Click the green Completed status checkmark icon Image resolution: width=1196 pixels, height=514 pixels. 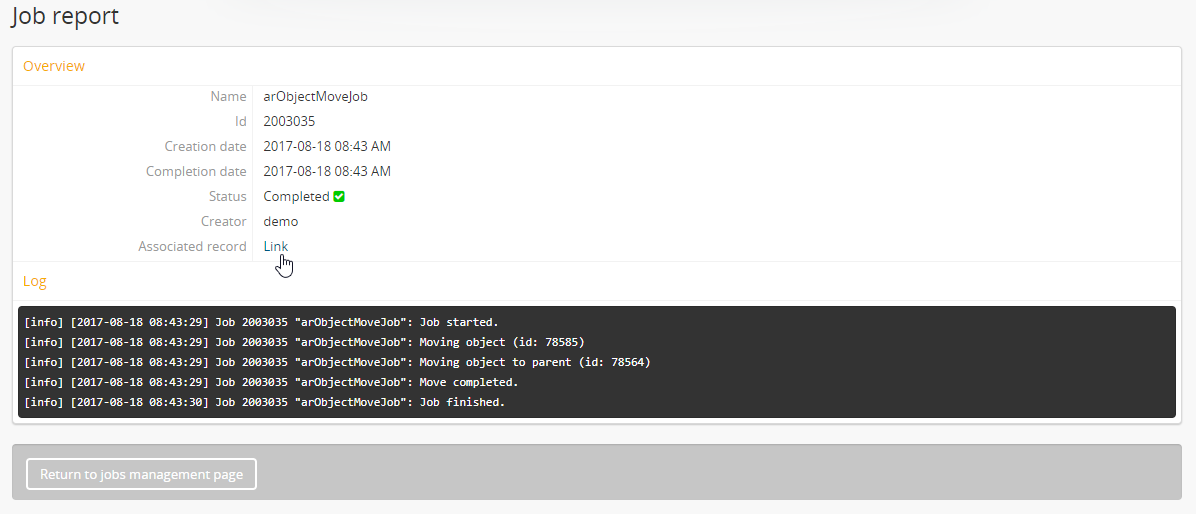click(x=339, y=197)
